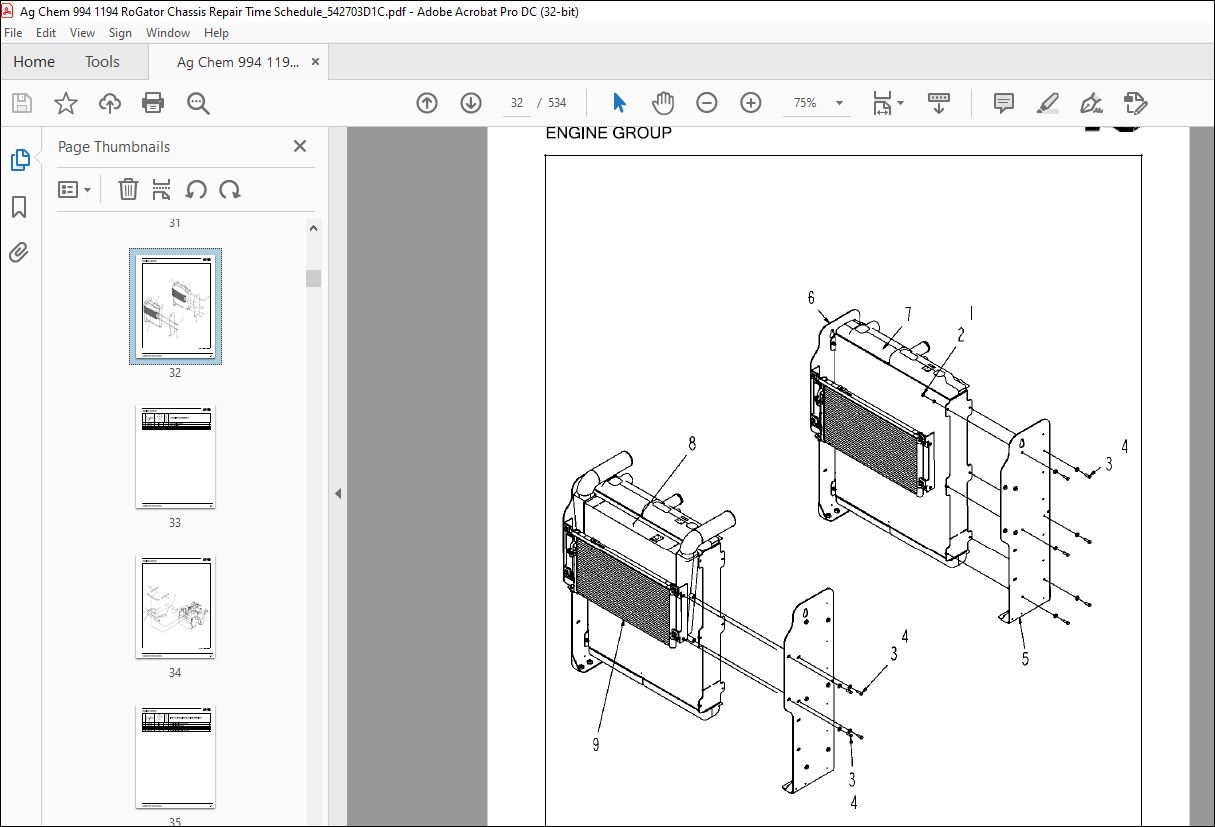Image resolution: width=1215 pixels, height=827 pixels.
Task: Switch to the Tools tab
Action: [102, 62]
